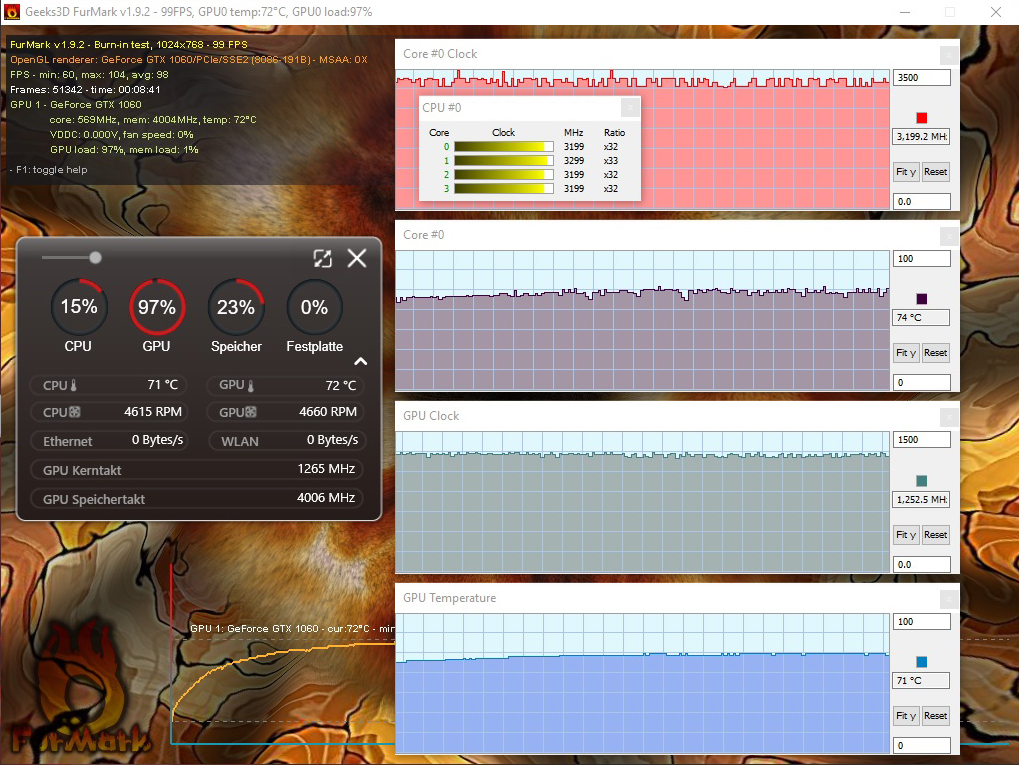Click the 0.0 min field of Core #0 Clock
The image size is (1019, 765).
pyautogui.click(x=922, y=201)
